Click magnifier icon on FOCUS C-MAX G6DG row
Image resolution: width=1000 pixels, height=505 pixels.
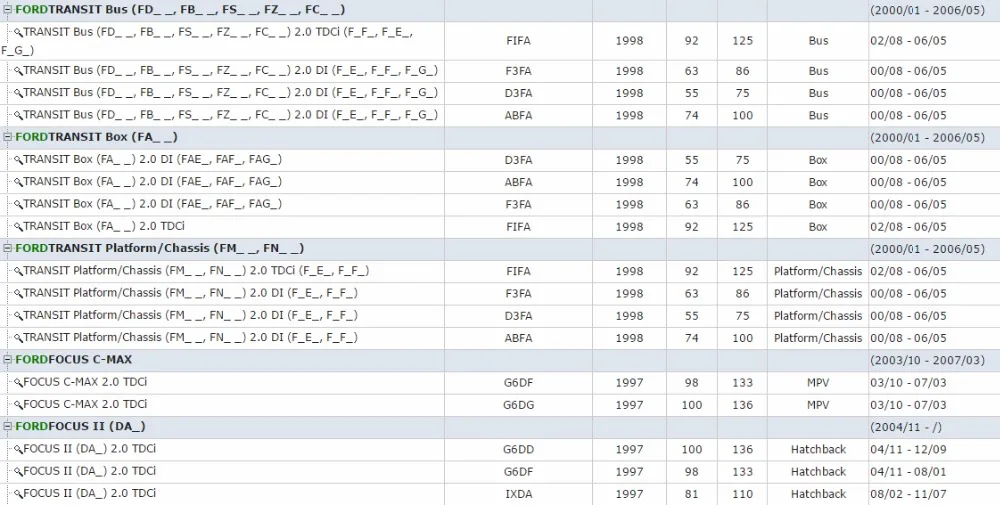[18, 405]
